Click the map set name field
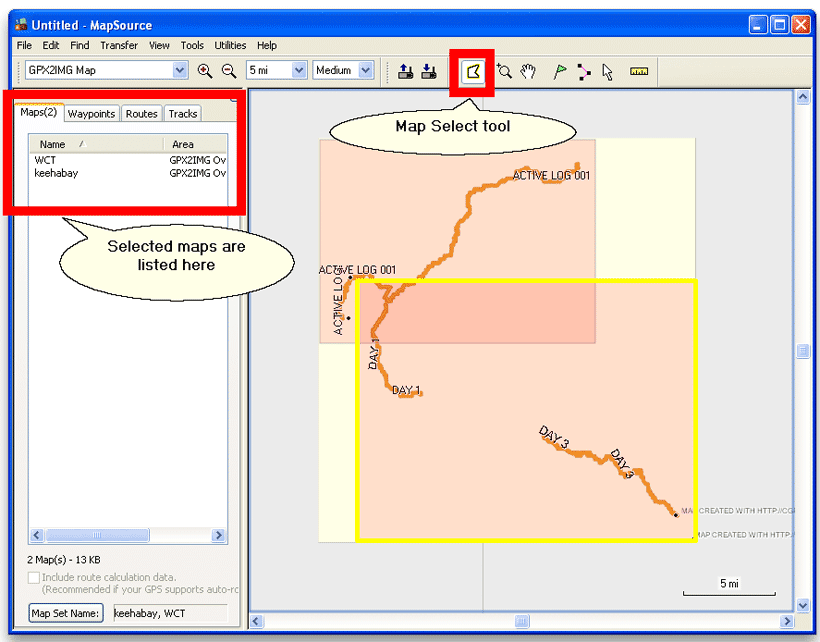This screenshot has height=642, width=820. [x=170, y=613]
